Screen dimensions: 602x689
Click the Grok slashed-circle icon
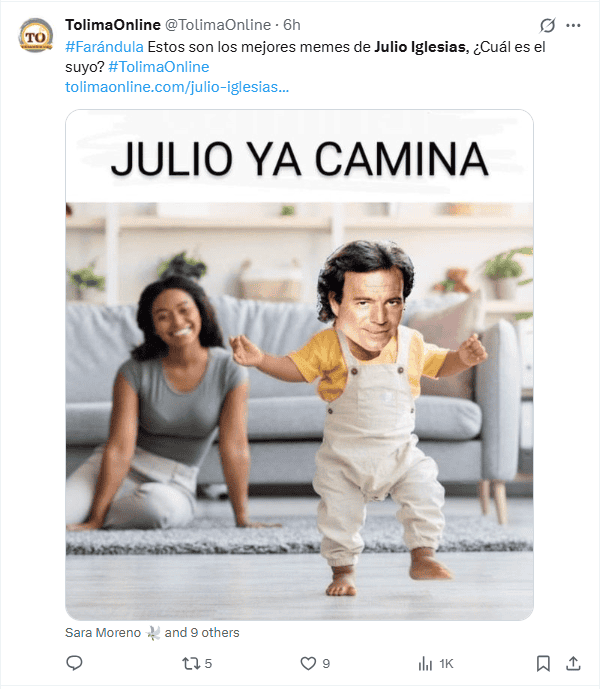(548, 25)
